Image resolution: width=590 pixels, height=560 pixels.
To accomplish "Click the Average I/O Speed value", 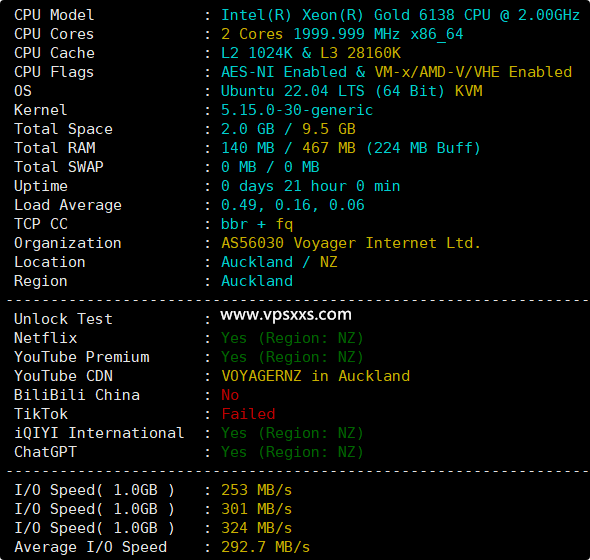I will tap(266, 547).
